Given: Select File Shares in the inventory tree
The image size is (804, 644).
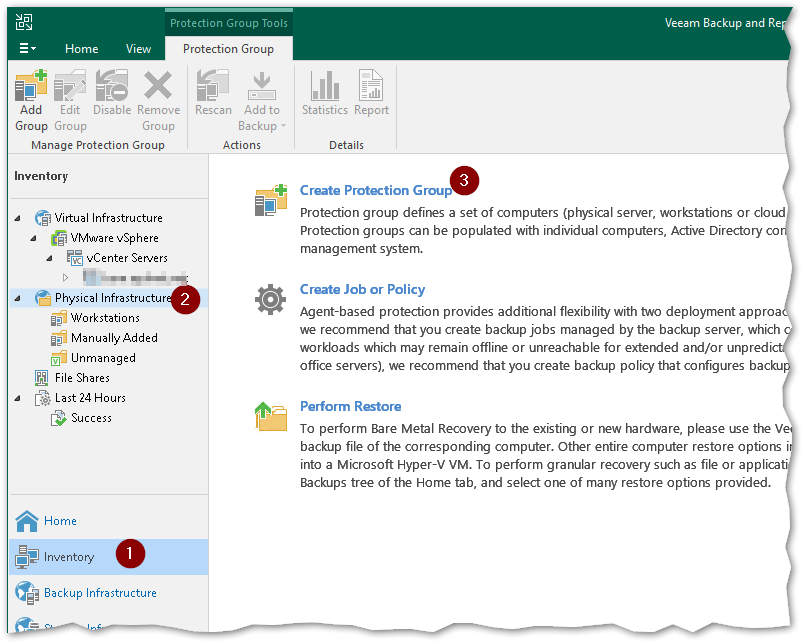Looking at the screenshot, I should (82, 378).
